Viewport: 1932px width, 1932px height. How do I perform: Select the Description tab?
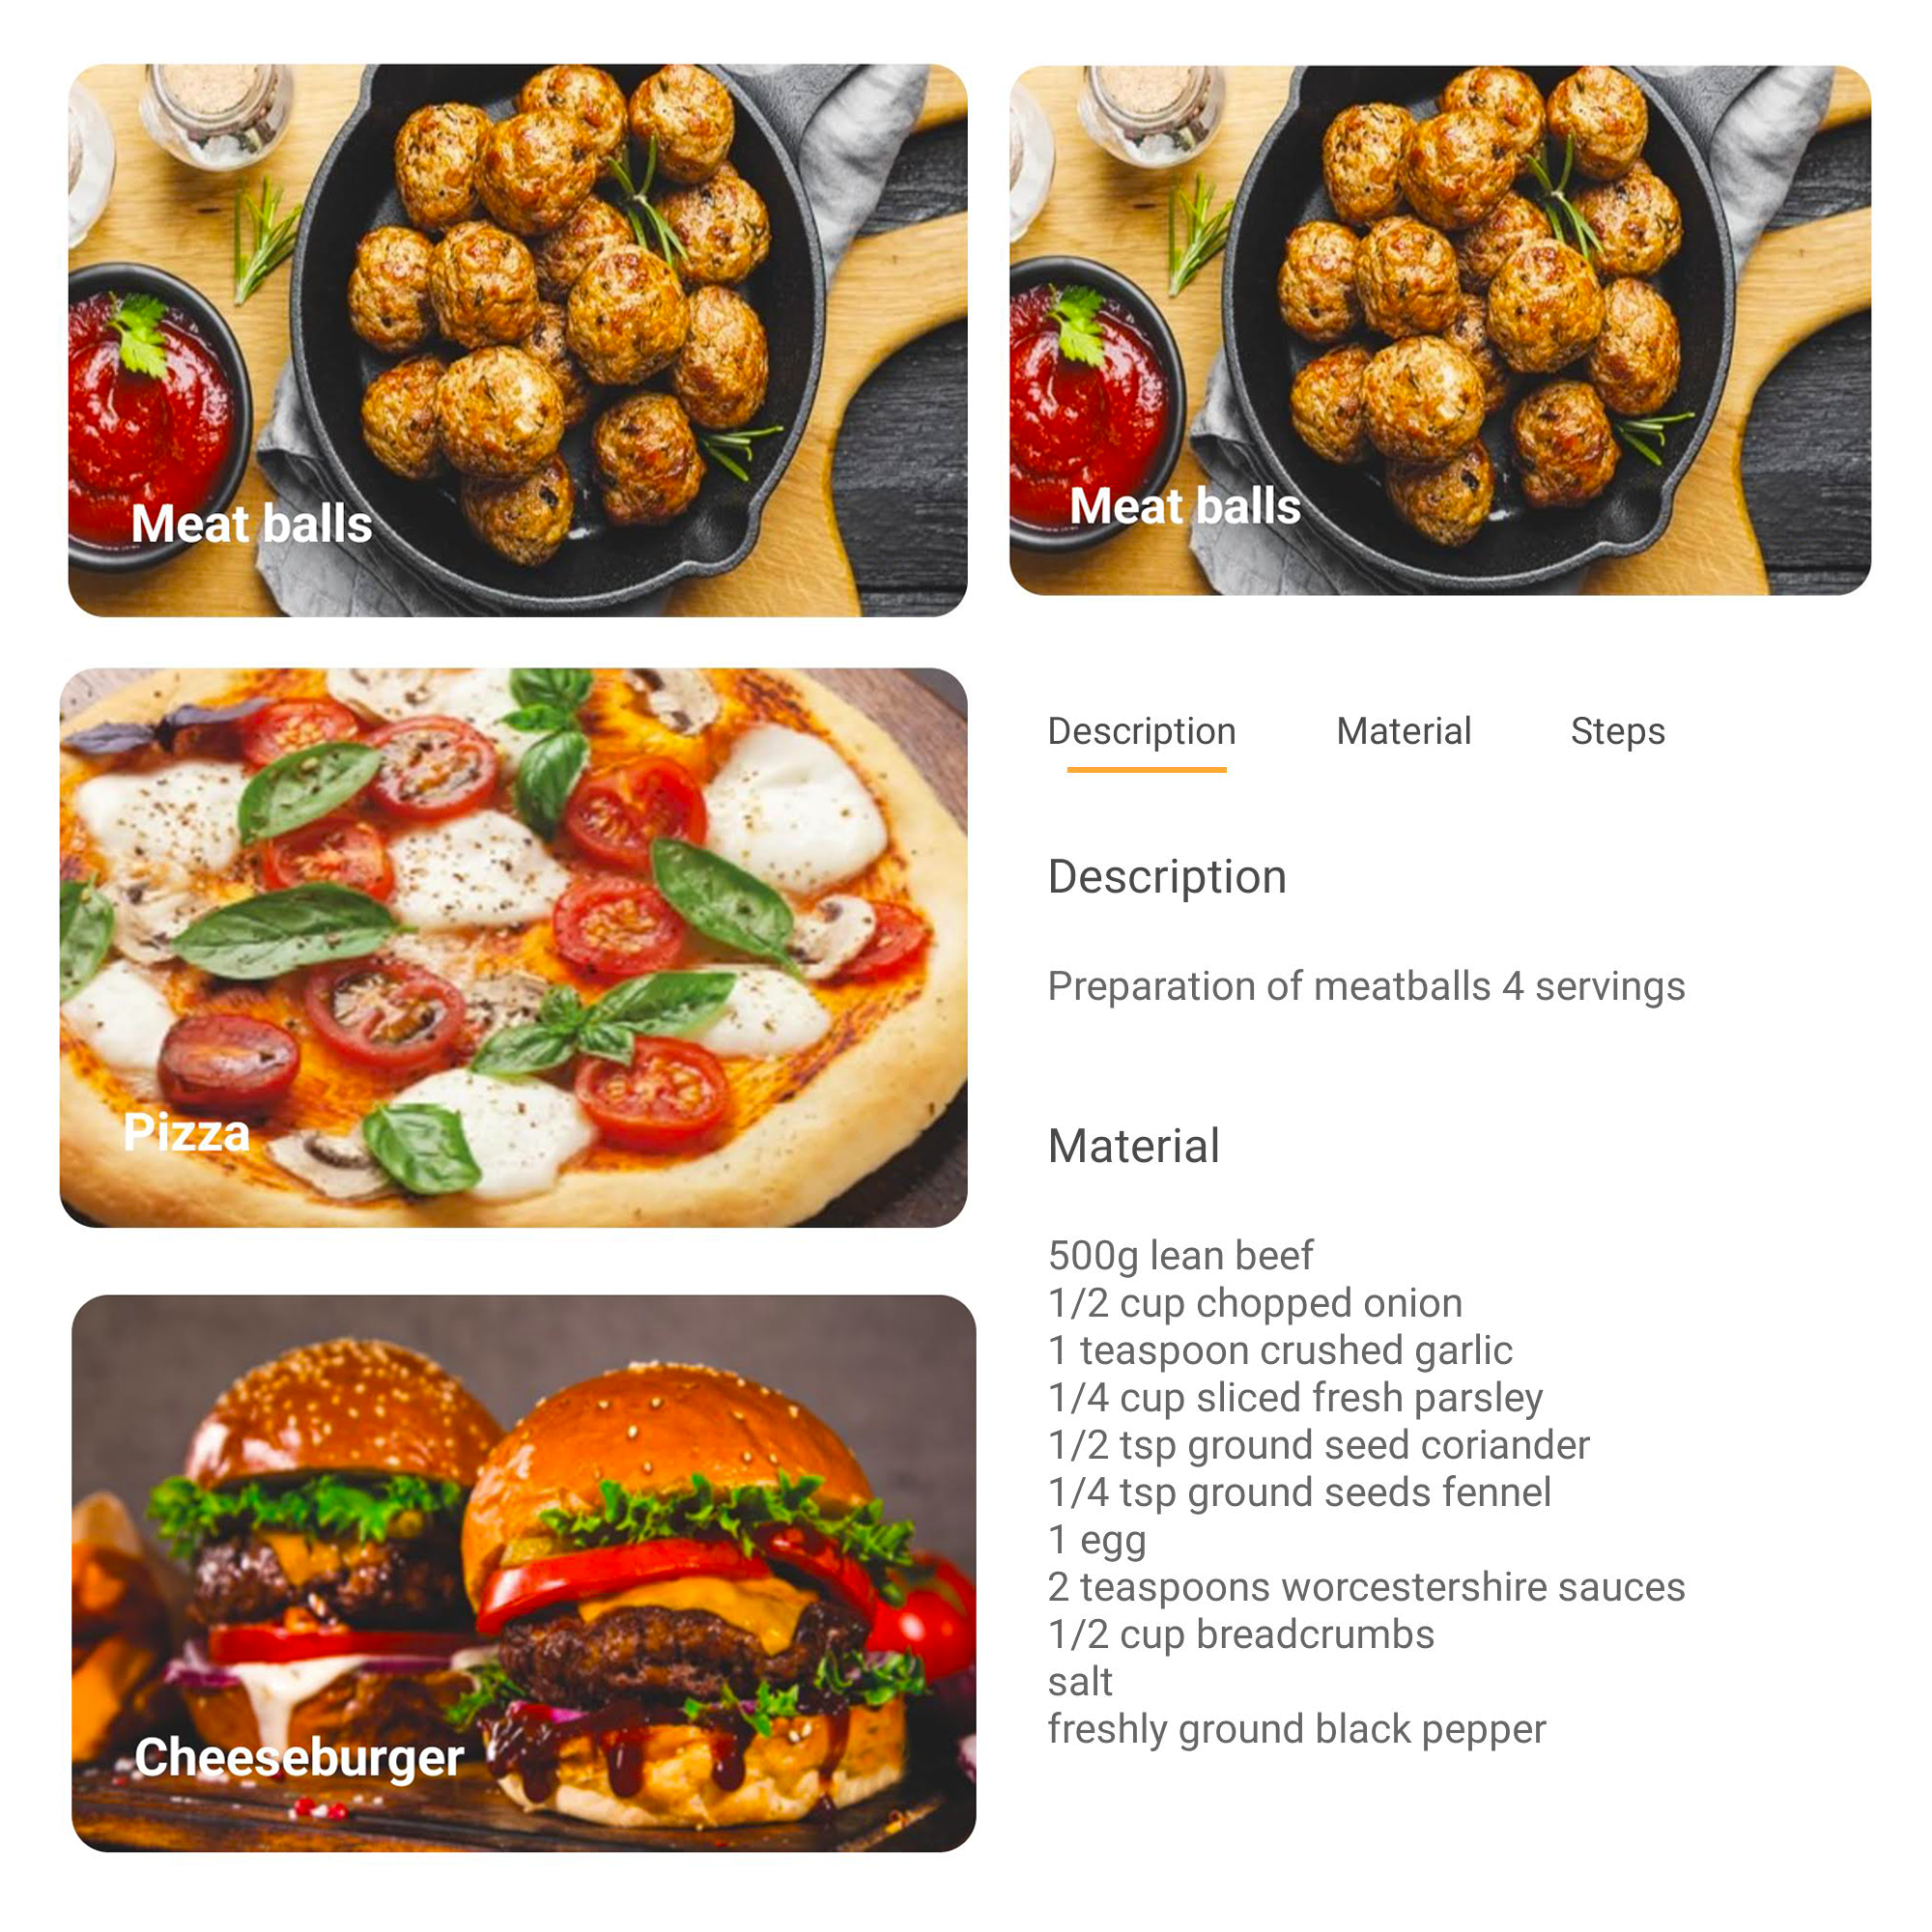coord(1142,731)
